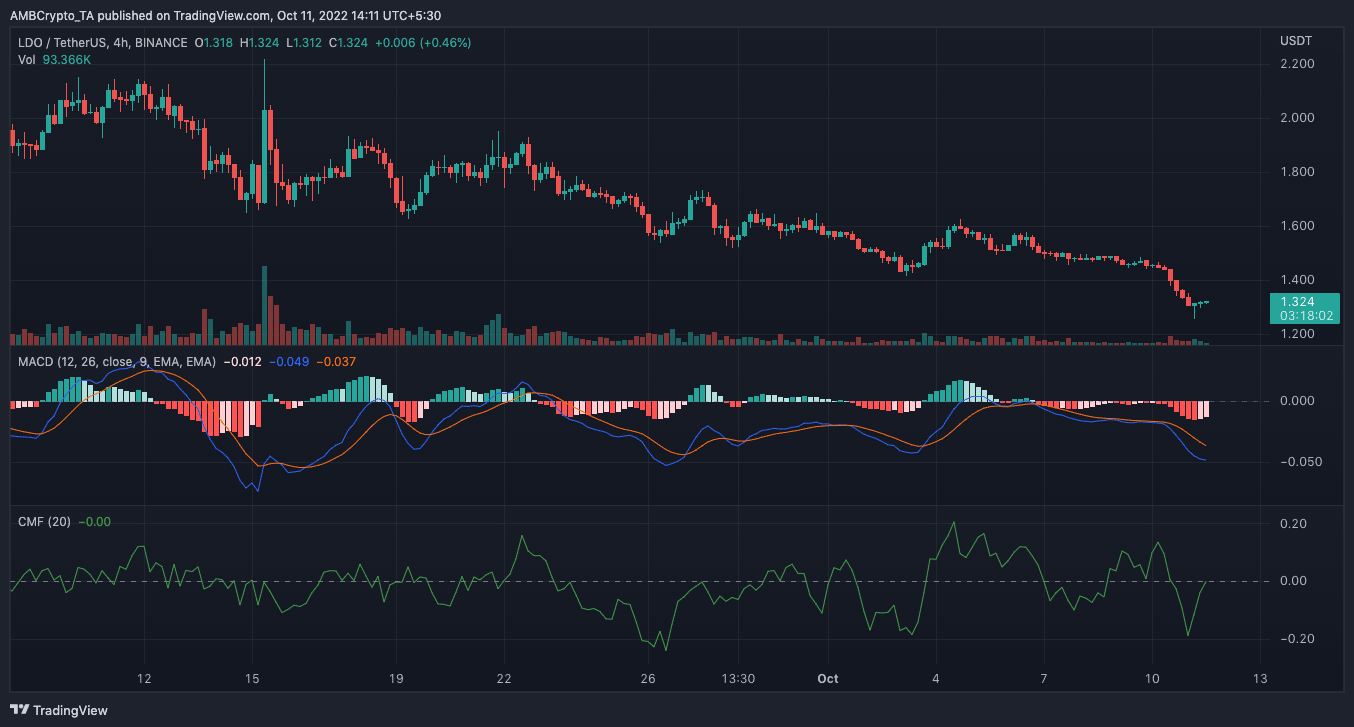Click the Oct label on the time axis
The image size is (1354, 727).
click(827, 679)
